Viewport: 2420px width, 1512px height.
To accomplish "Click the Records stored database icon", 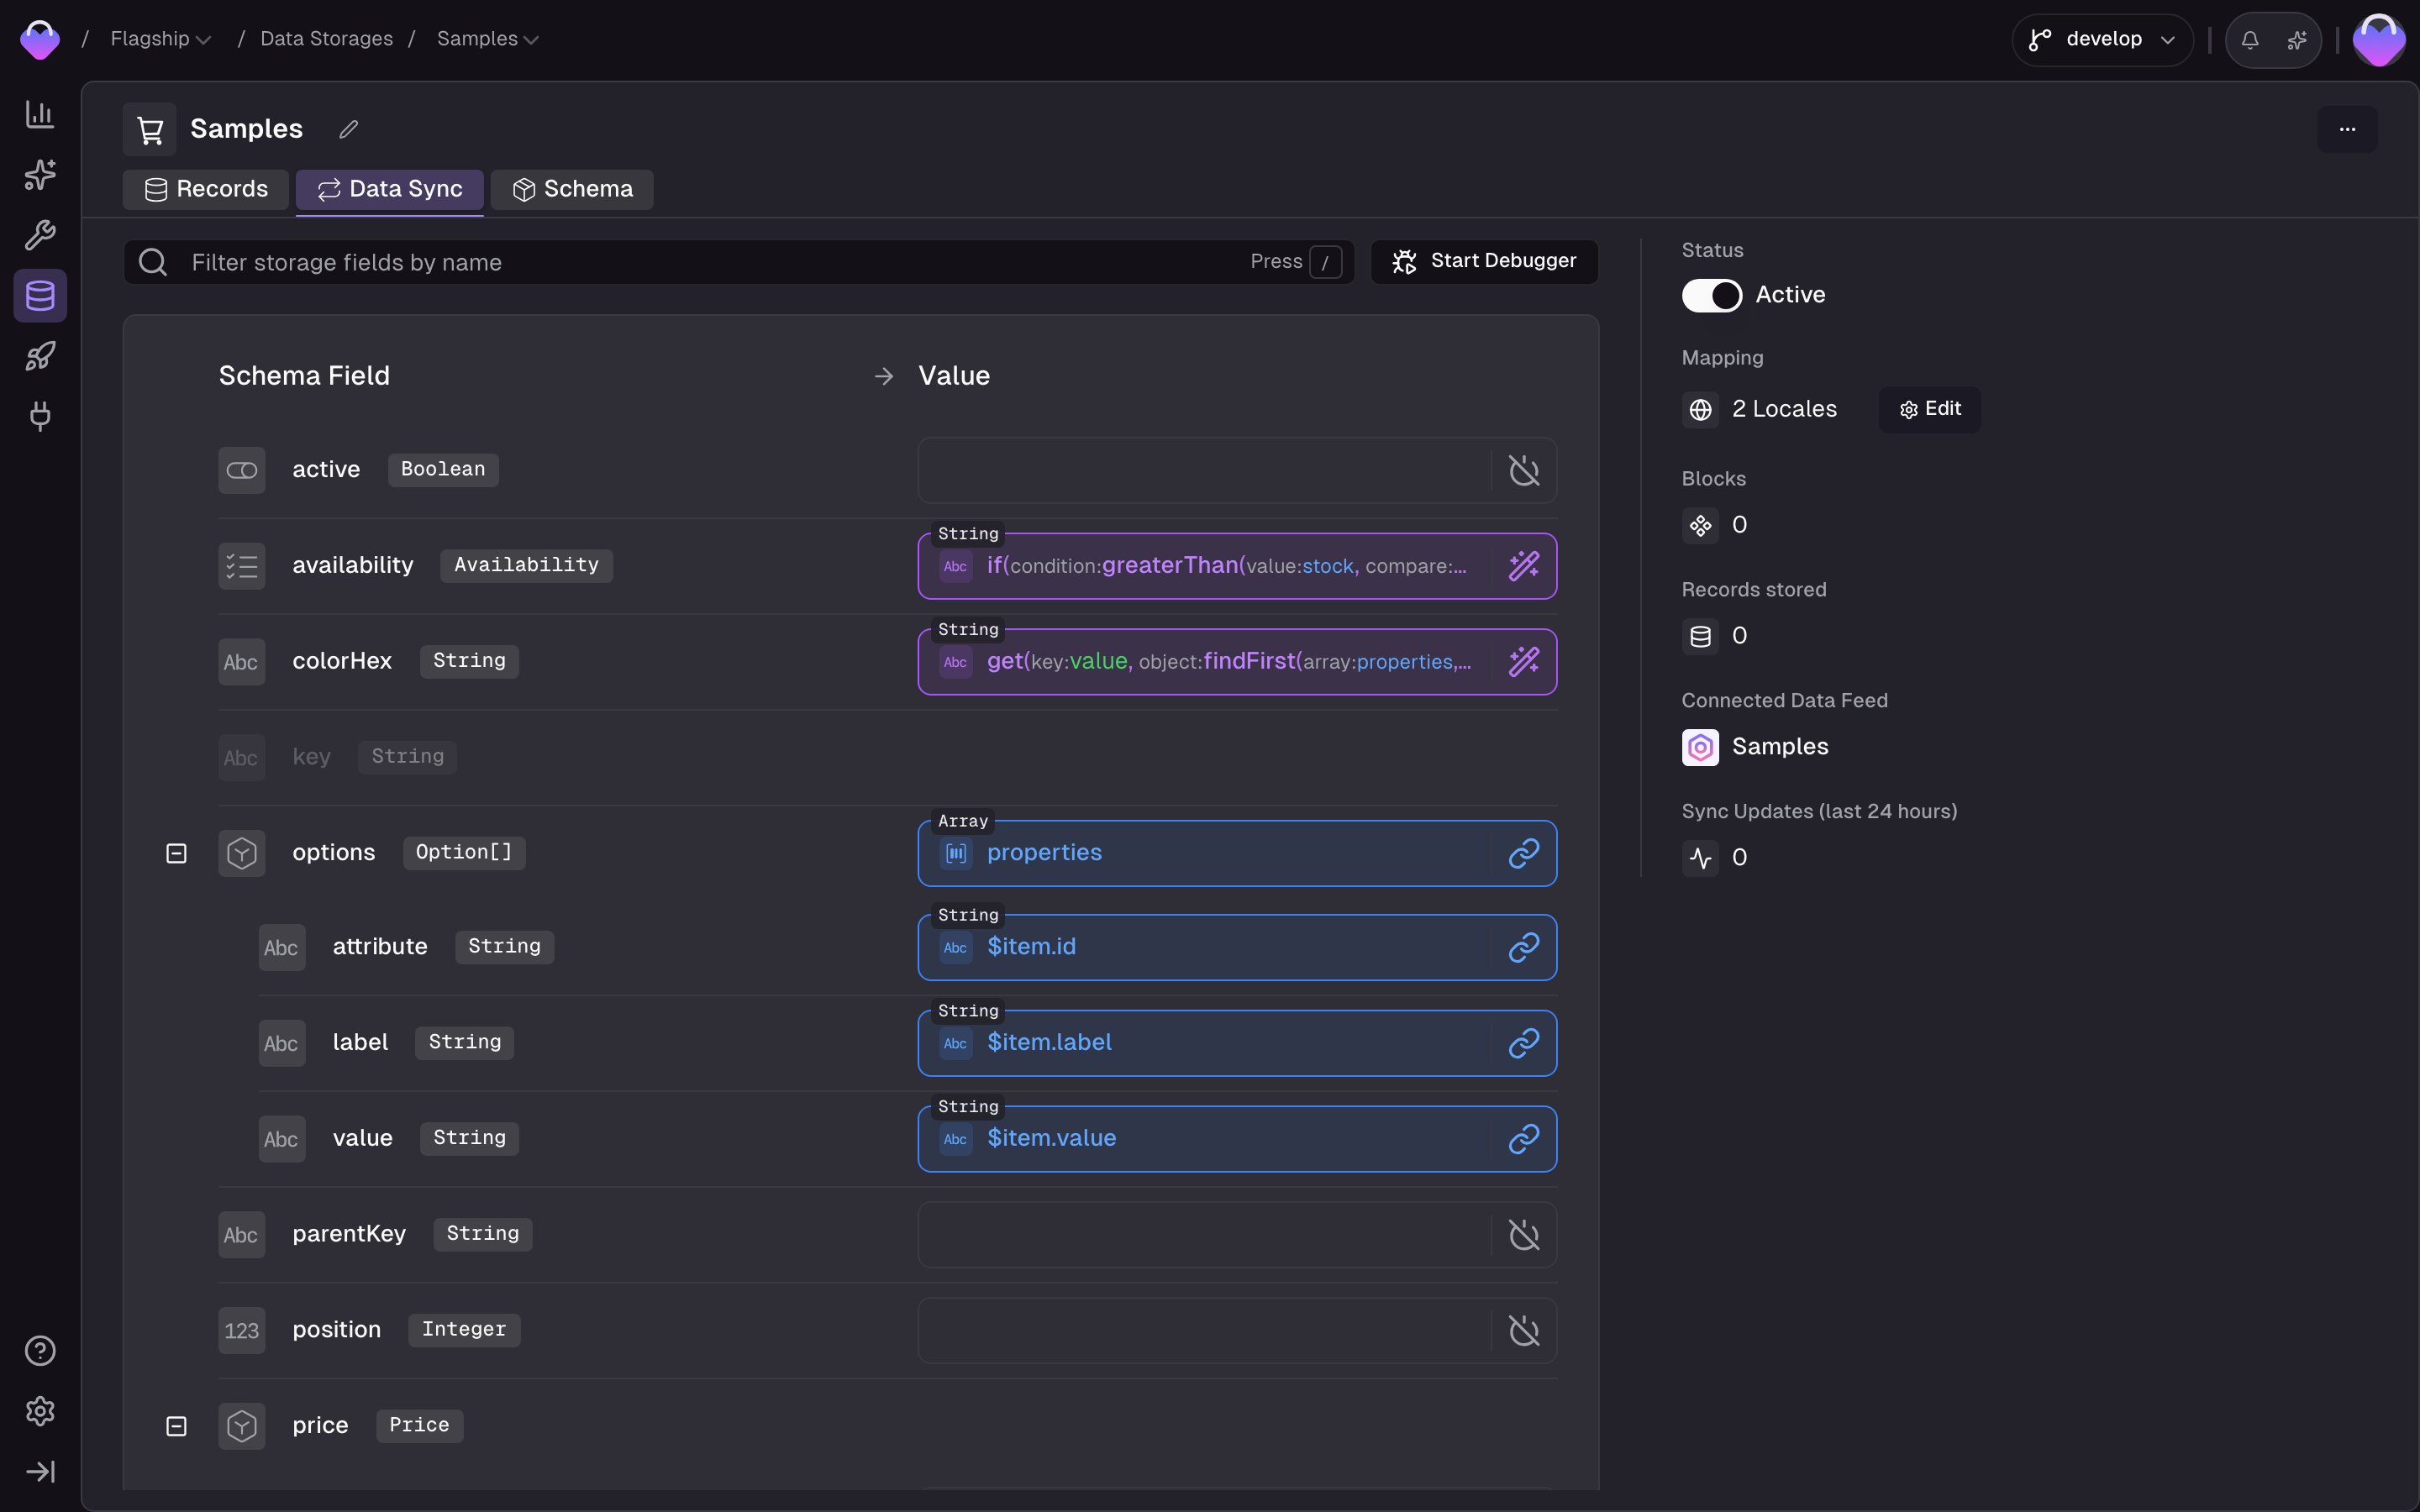I will click(1700, 636).
